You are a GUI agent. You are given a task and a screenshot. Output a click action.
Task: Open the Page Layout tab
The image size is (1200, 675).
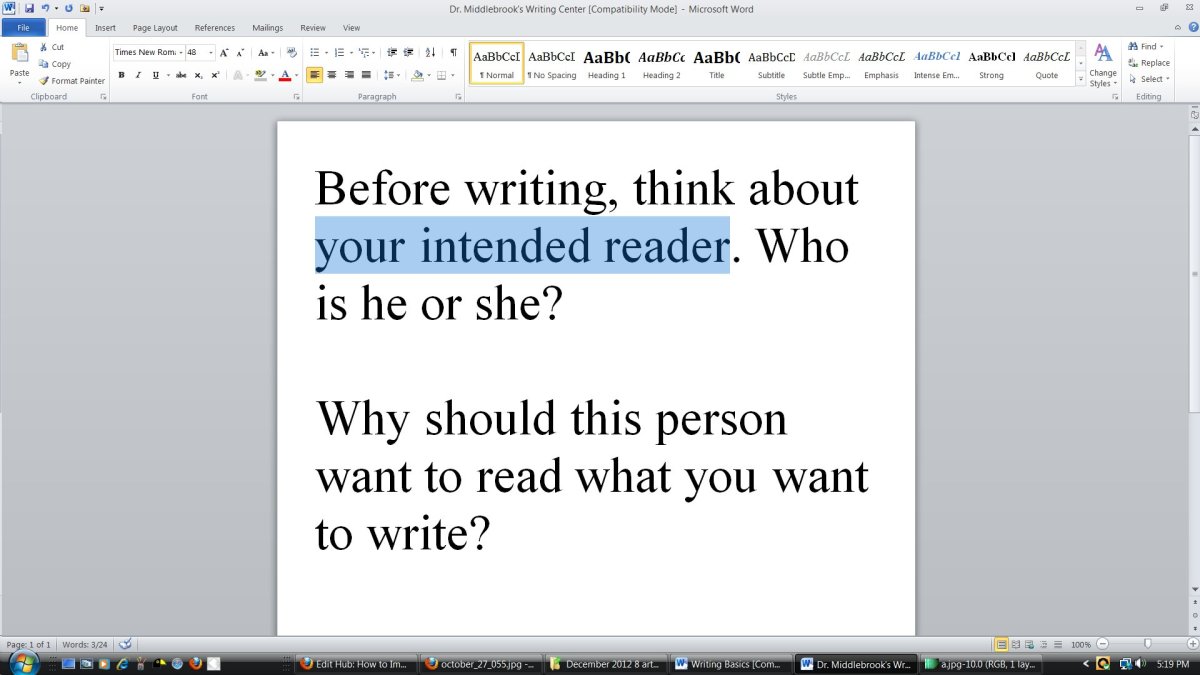(154, 27)
